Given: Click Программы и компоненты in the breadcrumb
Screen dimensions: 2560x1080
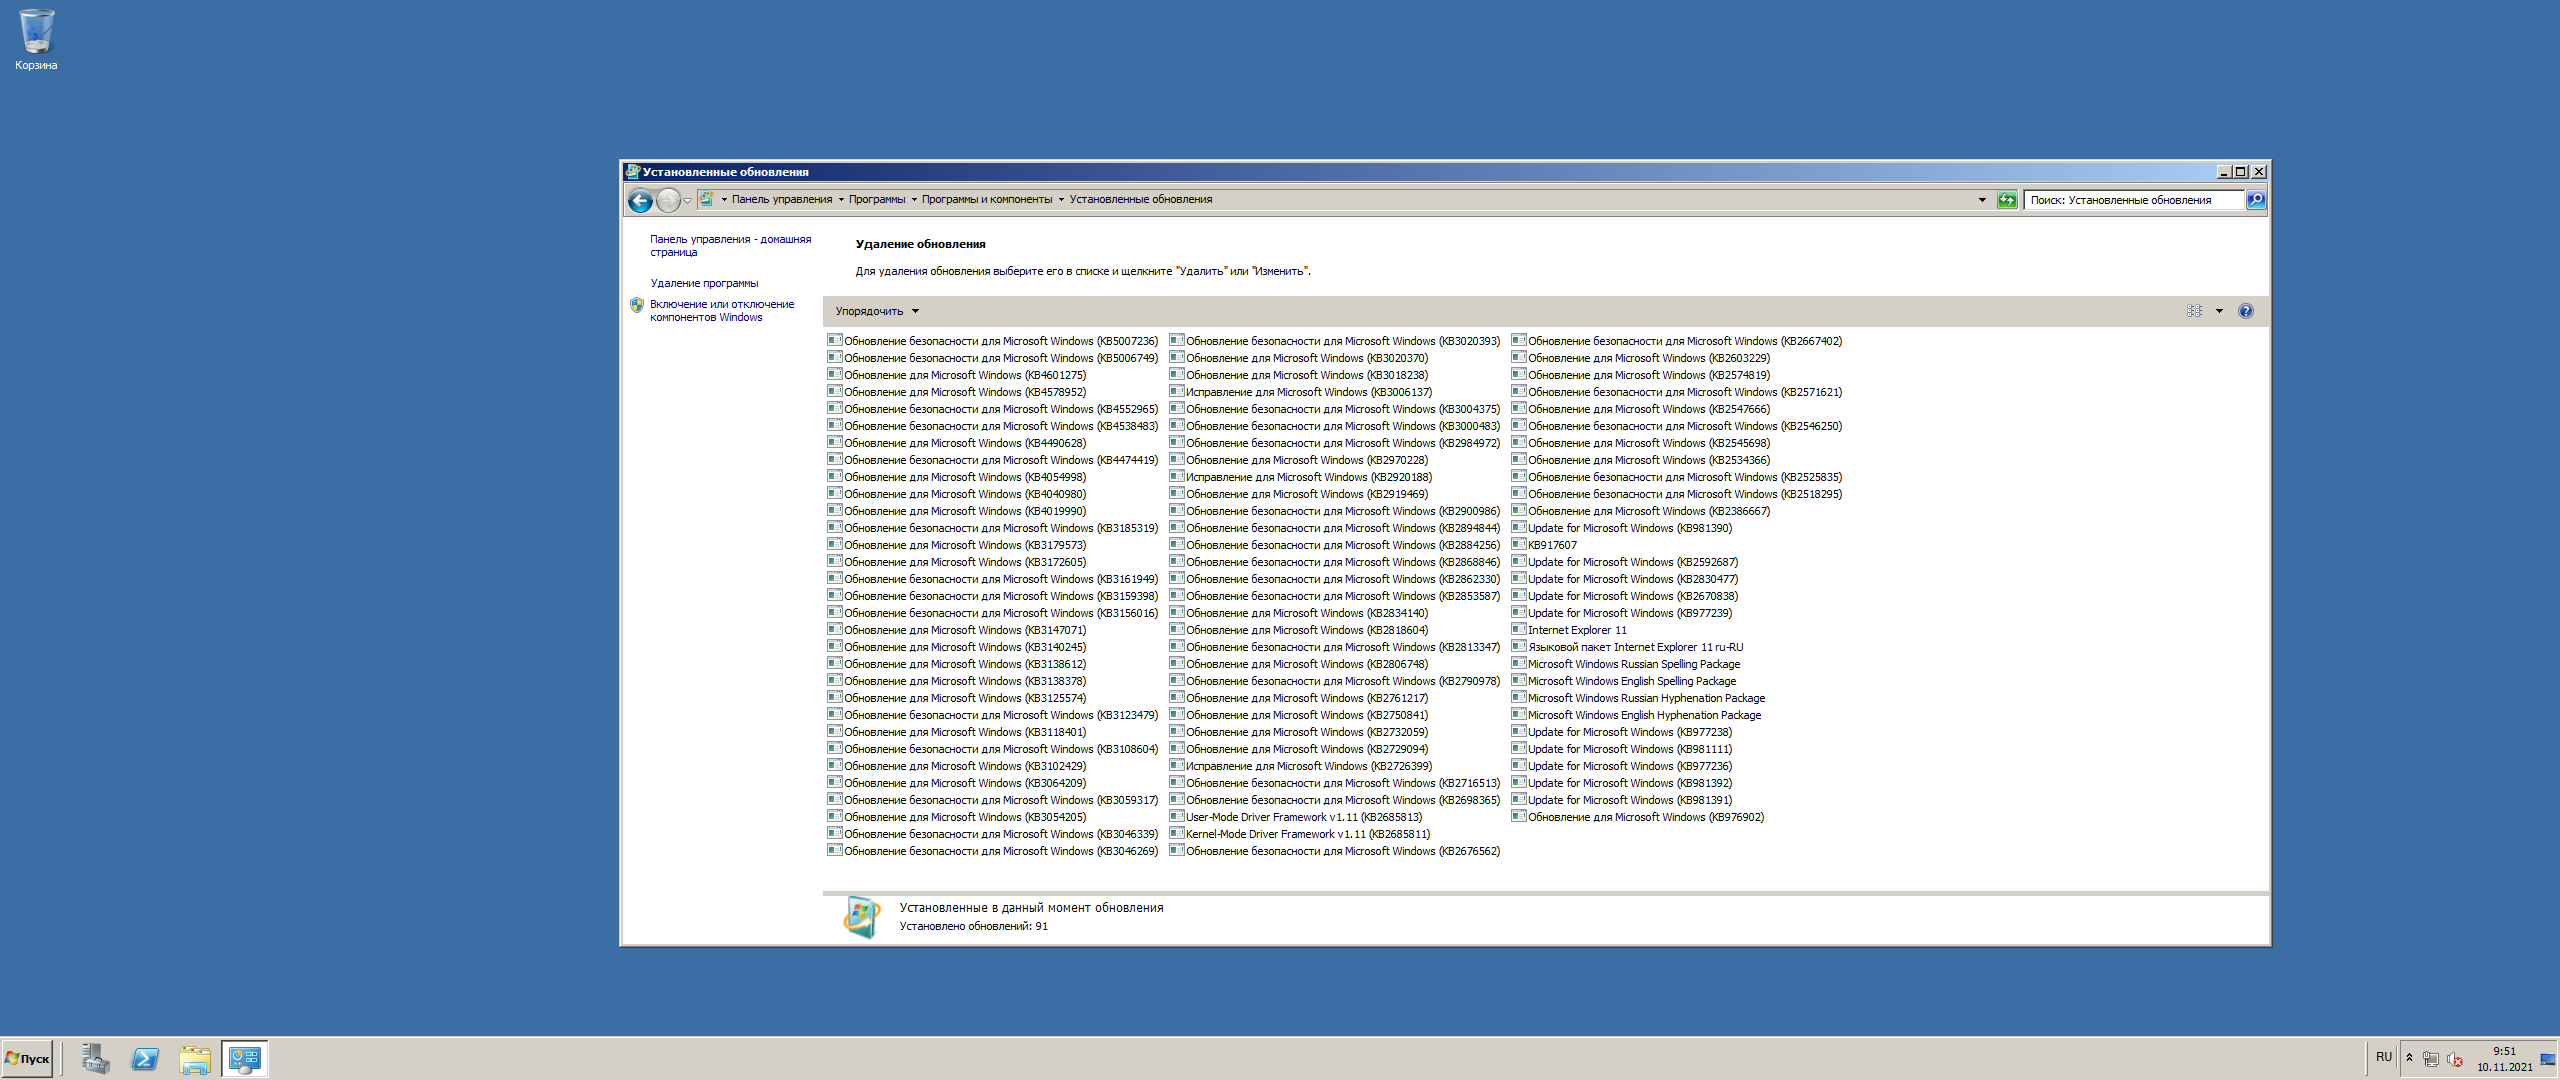Looking at the screenshot, I should [x=987, y=200].
